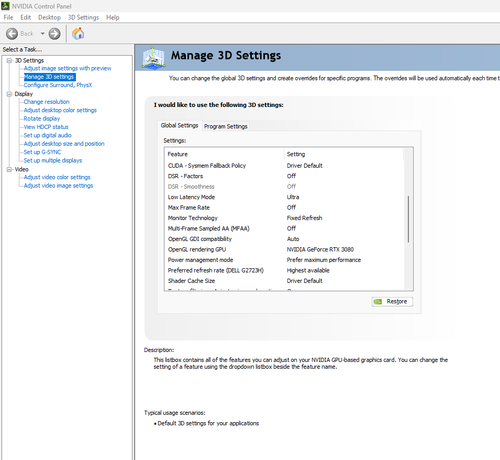Open the Help menu
Screen dimensions: 500x460
pos(113,17)
